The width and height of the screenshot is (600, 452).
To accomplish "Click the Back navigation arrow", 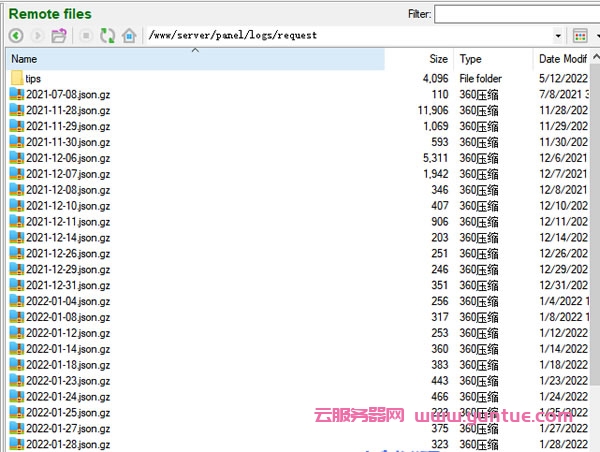I will [x=16, y=36].
